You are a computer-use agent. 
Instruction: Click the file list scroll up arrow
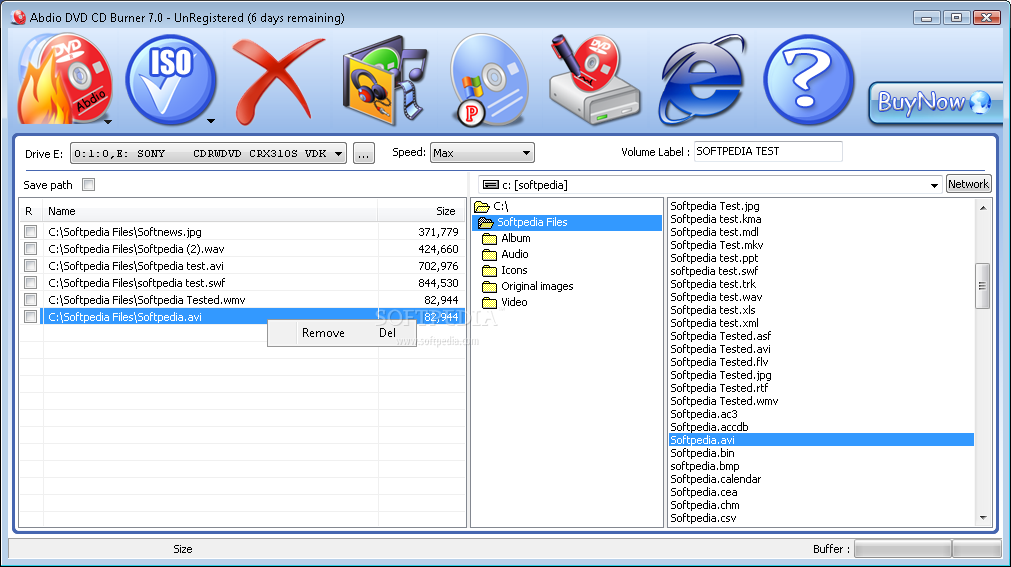click(x=983, y=208)
